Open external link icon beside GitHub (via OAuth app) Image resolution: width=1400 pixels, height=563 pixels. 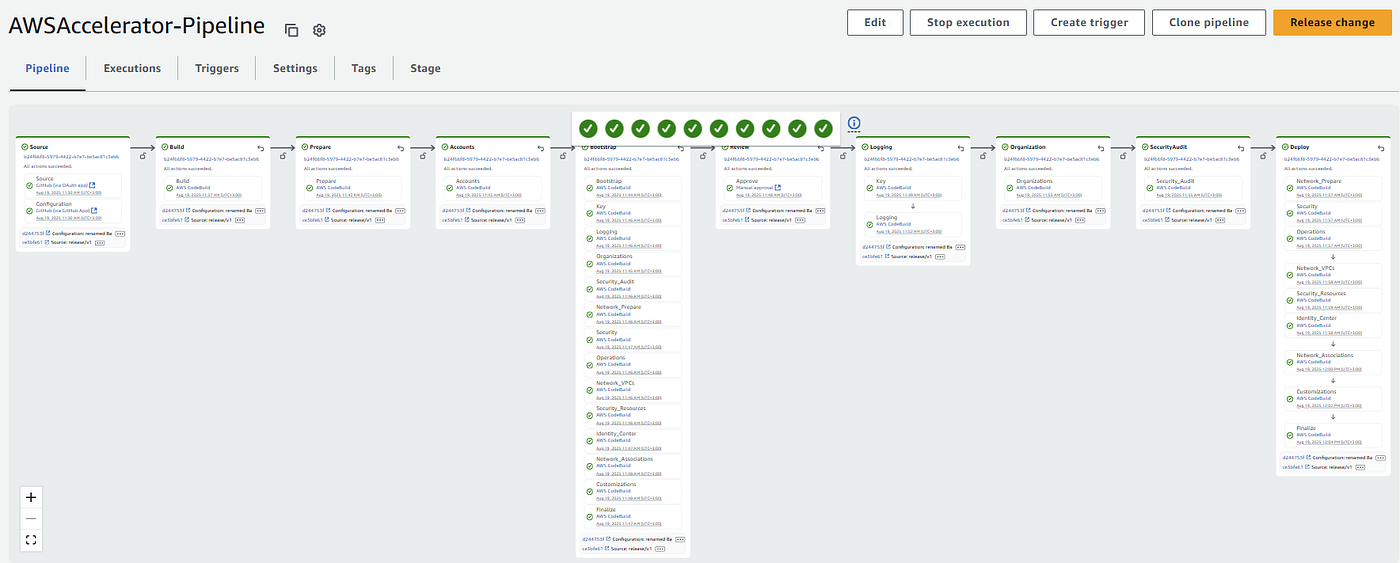[92, 185]
